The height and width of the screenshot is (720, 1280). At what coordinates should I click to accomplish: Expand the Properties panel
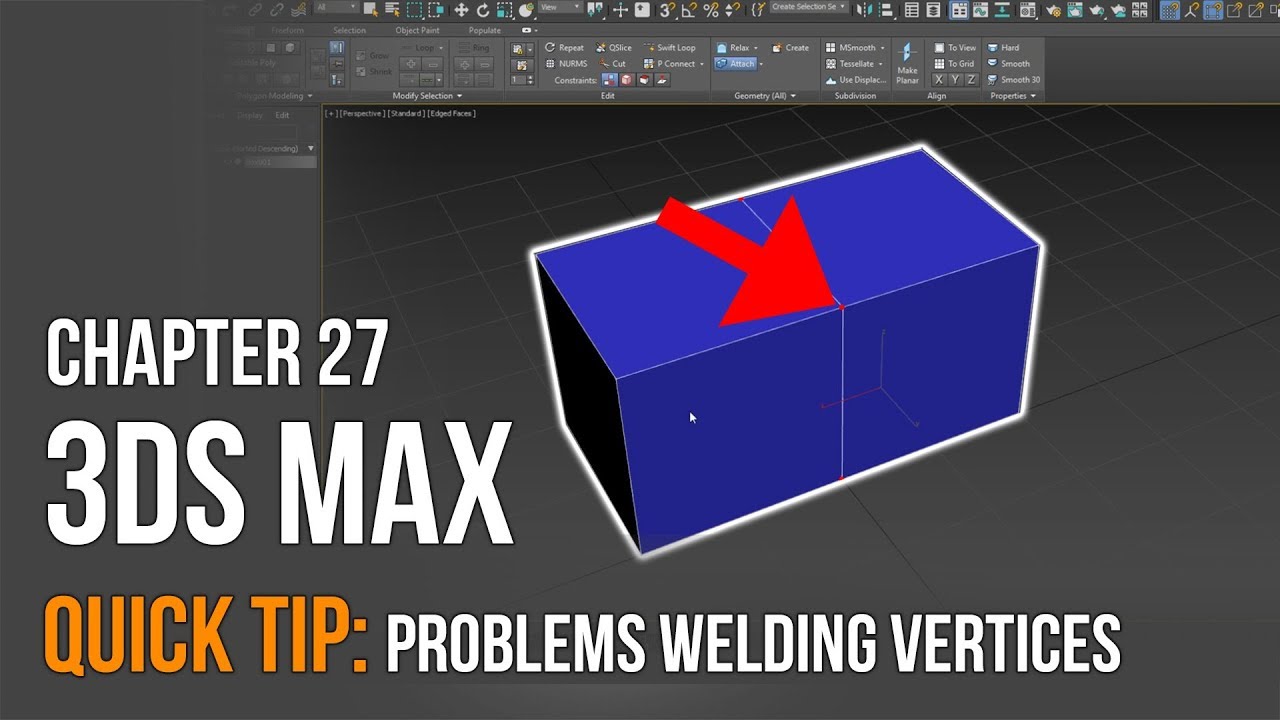click(1014, 96)
